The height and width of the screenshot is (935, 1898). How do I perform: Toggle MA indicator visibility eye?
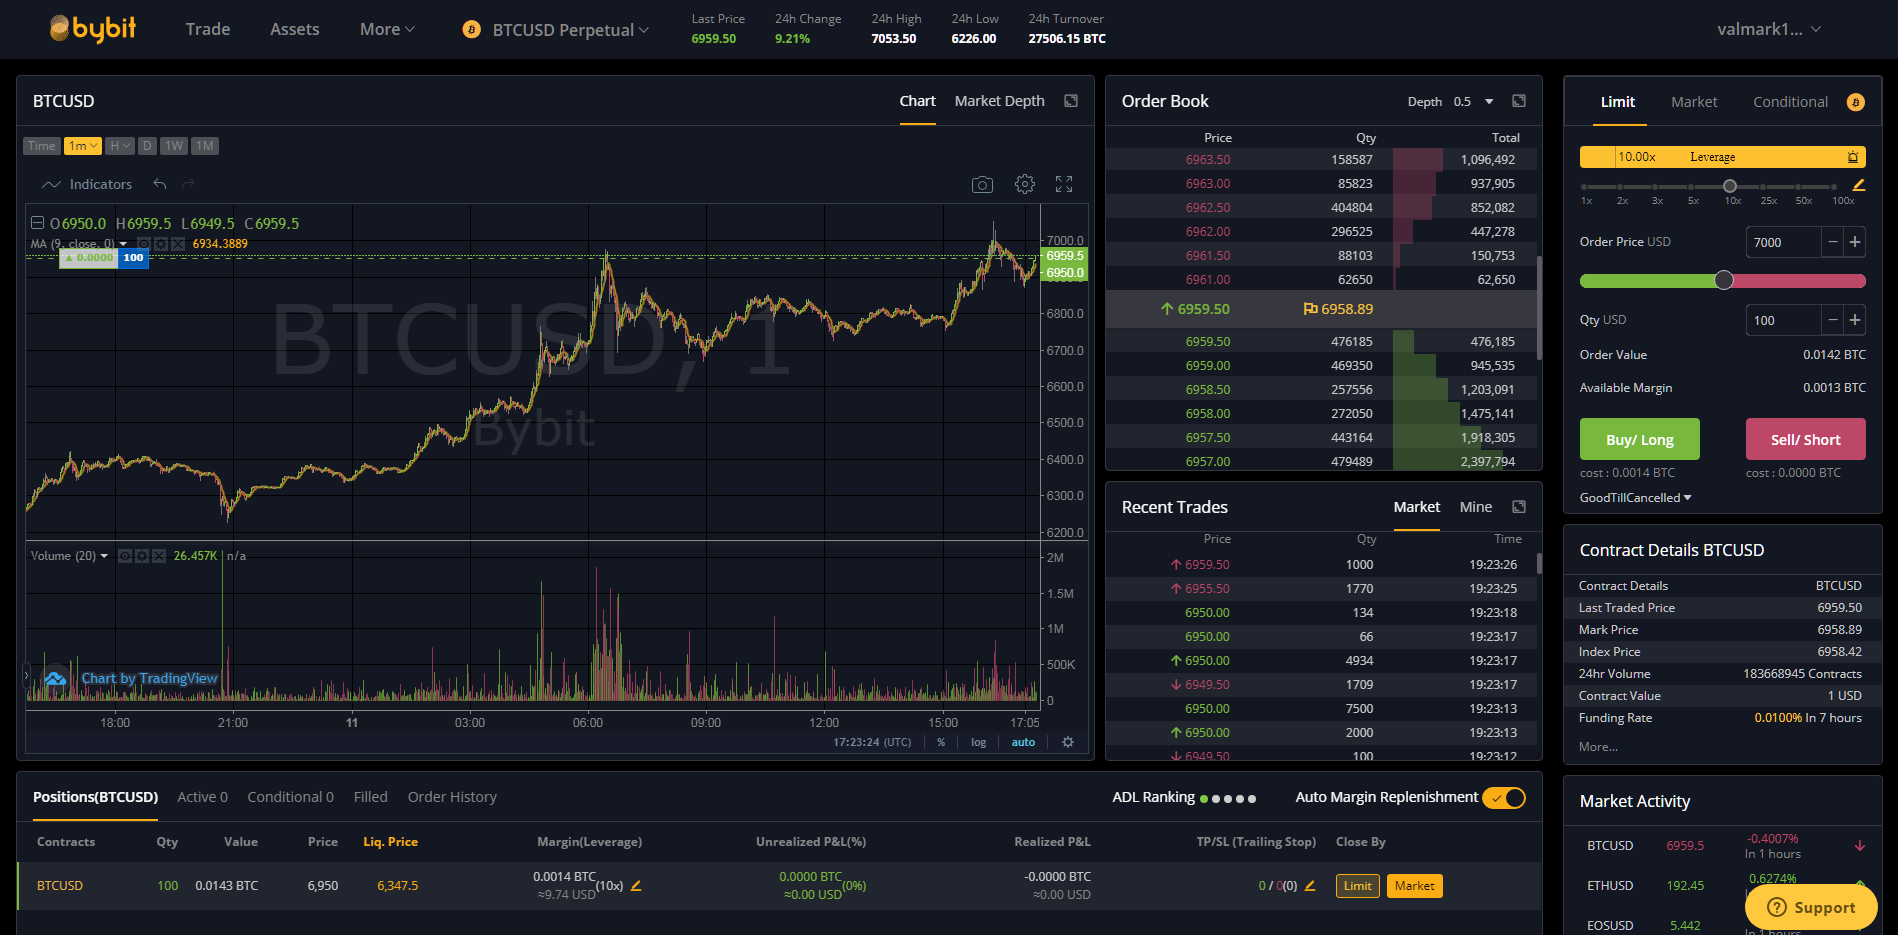click(144, 244)
